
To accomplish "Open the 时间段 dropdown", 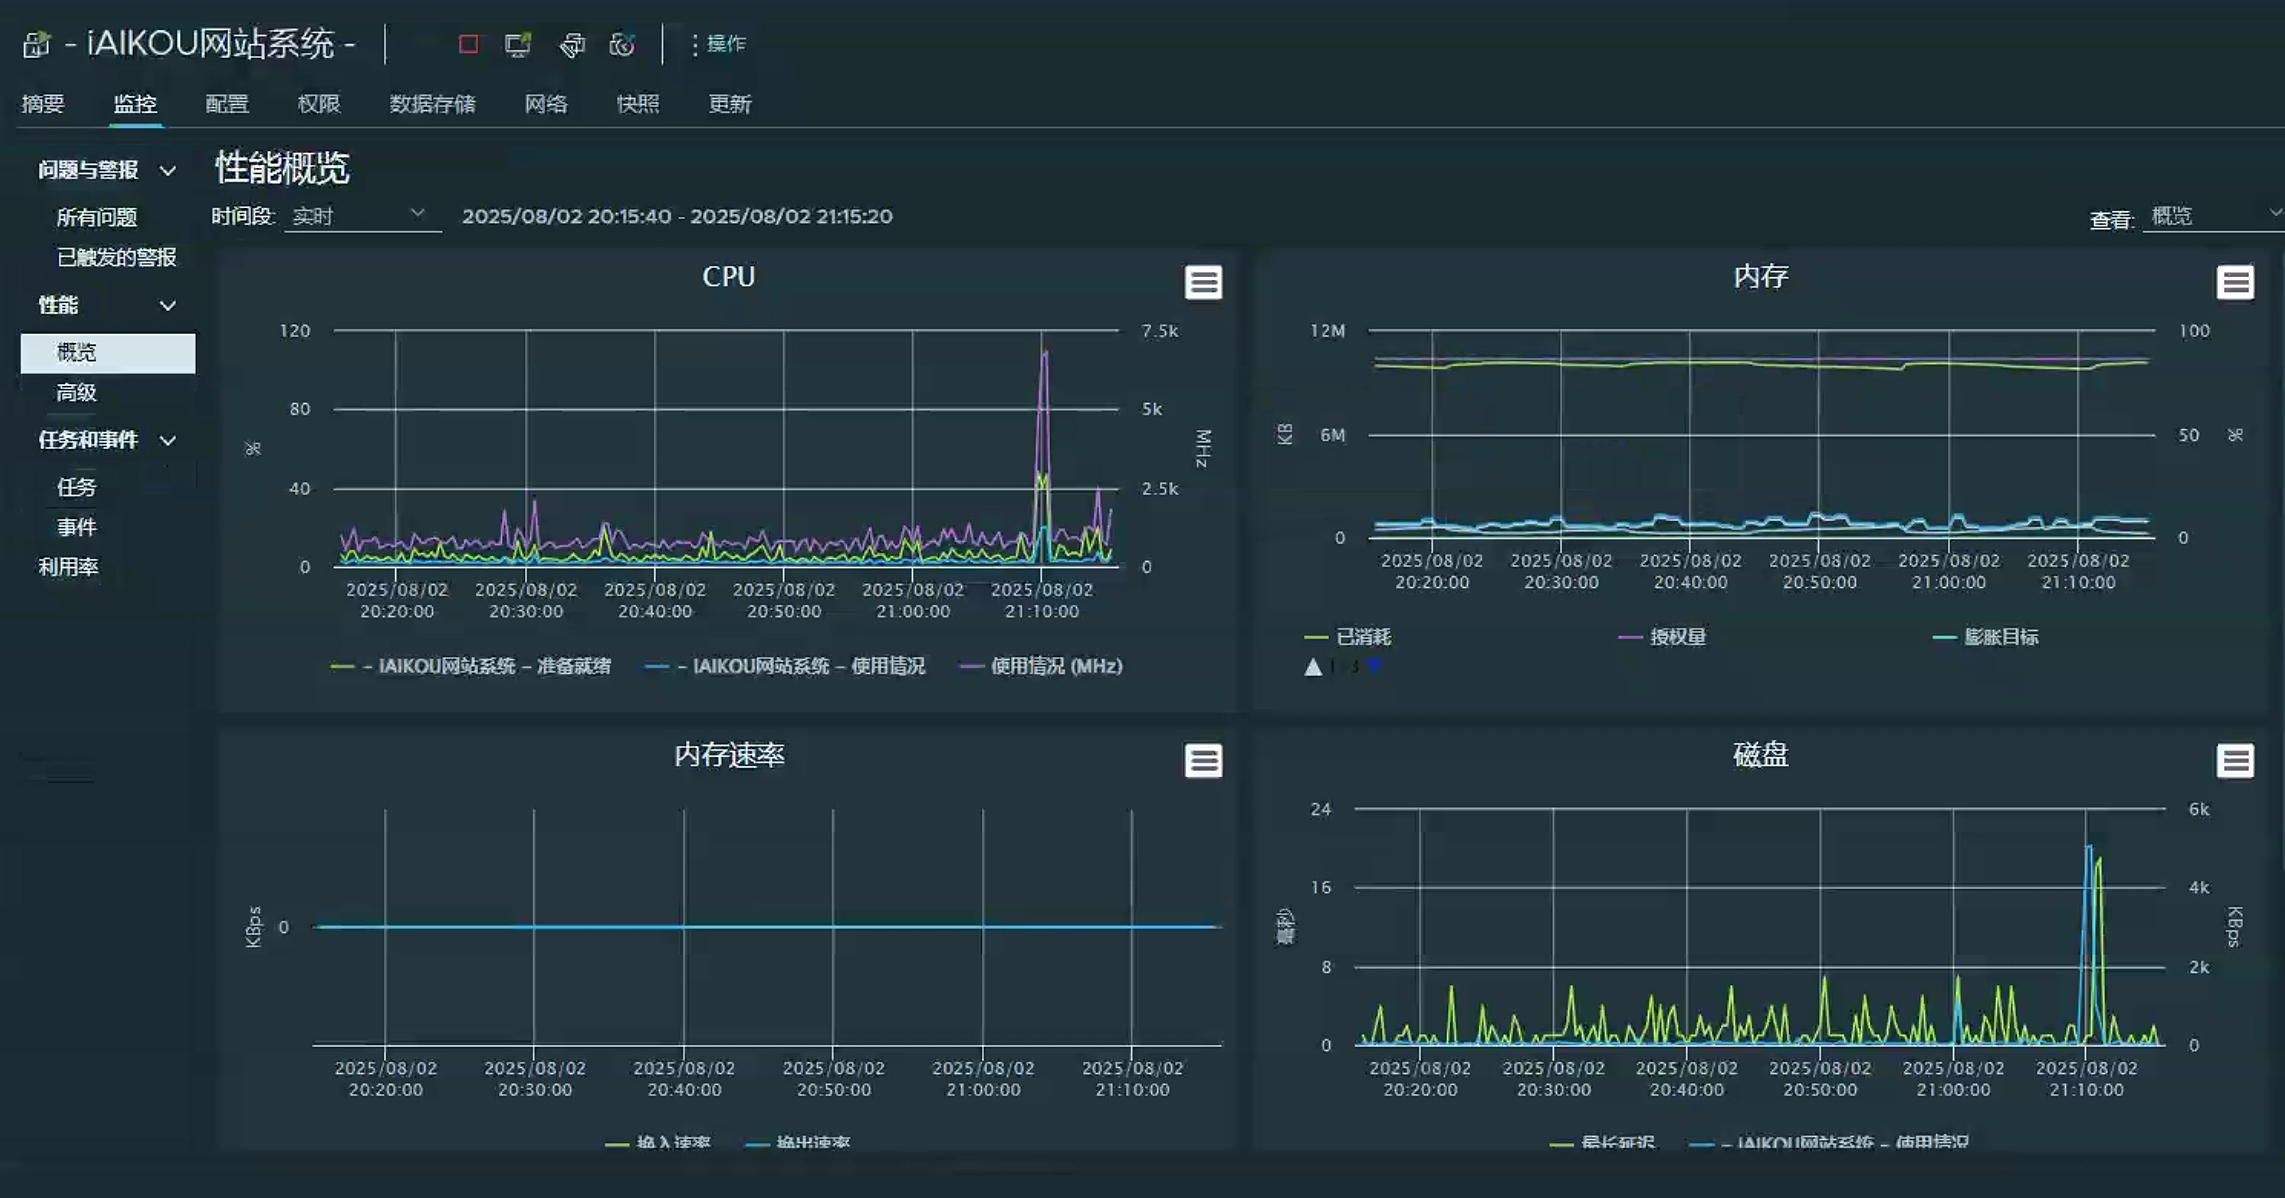I will pyautogui.click(x=360, y=214).
